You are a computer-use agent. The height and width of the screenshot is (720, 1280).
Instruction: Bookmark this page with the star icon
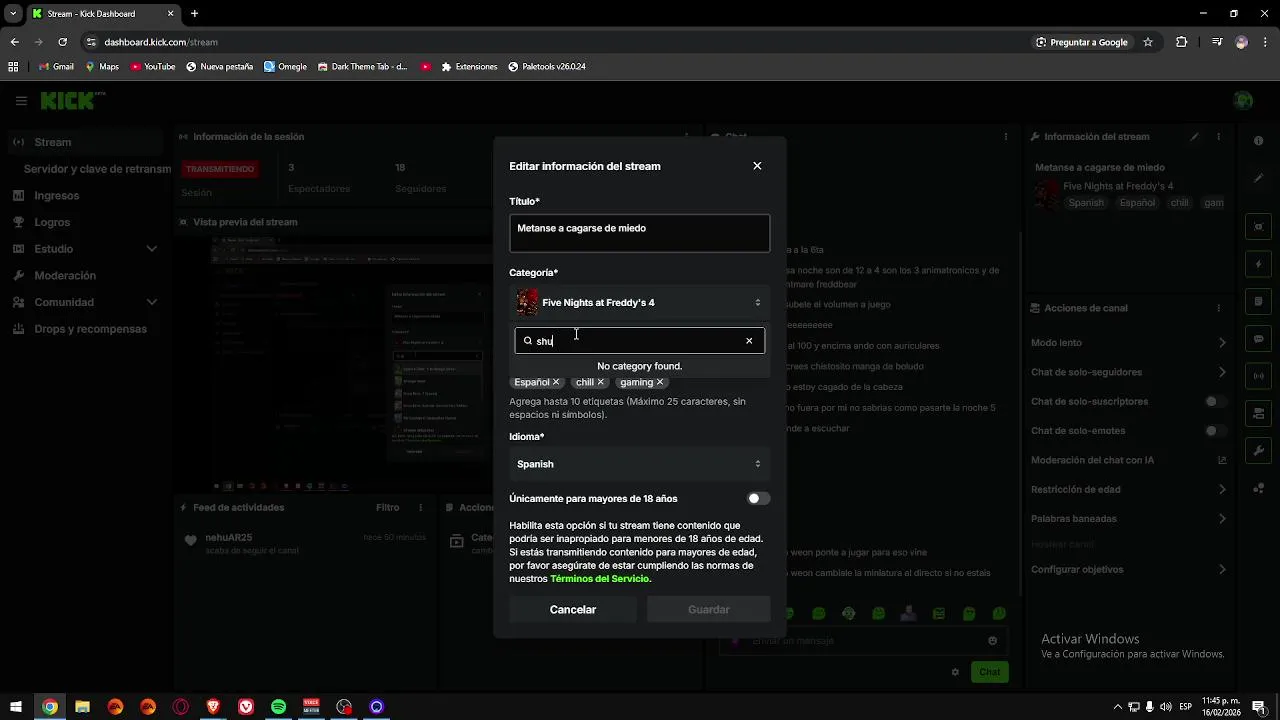pyautogui.click(x=1148, y=42)
